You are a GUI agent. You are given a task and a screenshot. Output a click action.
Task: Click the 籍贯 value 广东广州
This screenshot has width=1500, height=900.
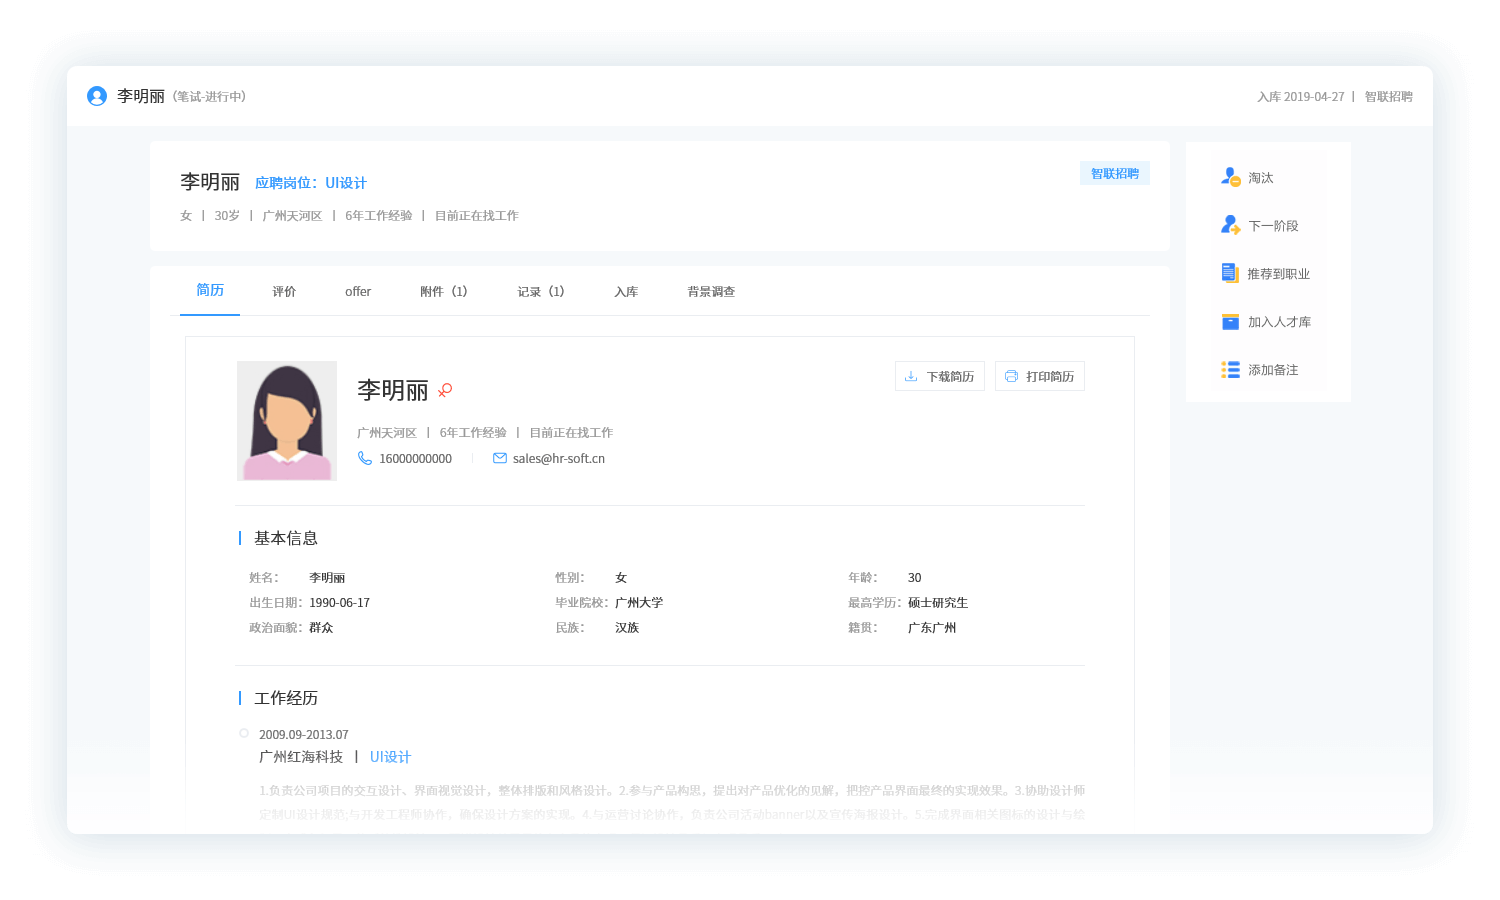[x=932, y=628]
